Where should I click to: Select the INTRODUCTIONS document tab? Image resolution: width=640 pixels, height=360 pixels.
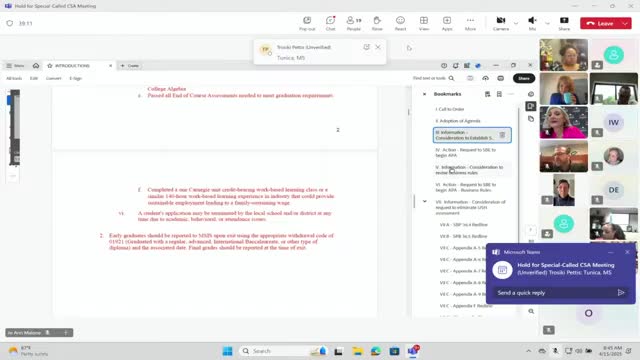(x=73, y=66)
